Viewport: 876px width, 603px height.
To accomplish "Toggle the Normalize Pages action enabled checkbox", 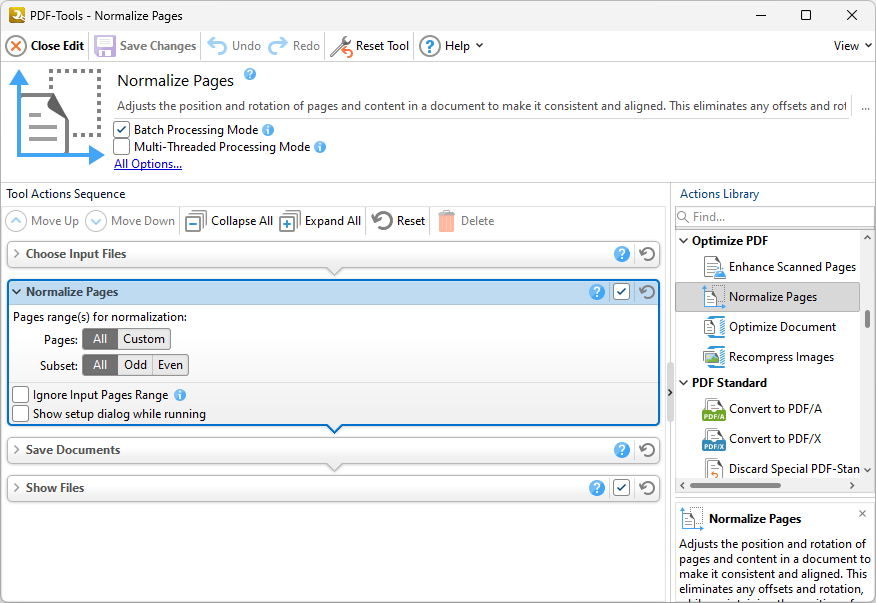I will pos(621,292).
